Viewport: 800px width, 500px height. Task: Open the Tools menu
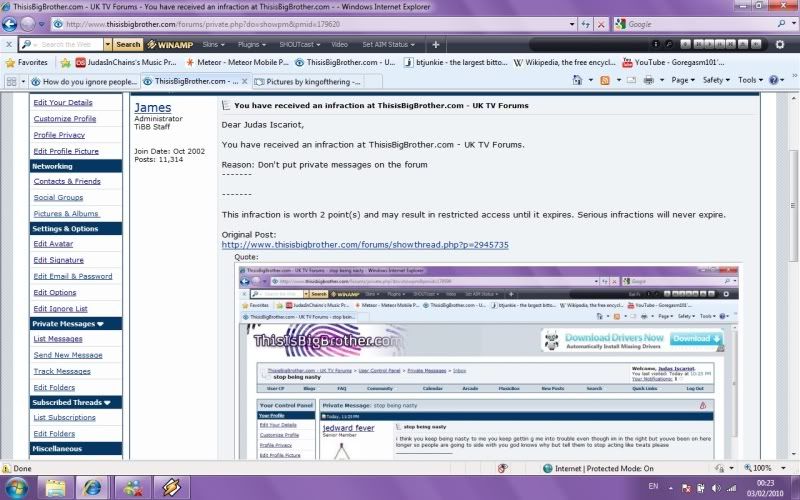coord(750,80)
